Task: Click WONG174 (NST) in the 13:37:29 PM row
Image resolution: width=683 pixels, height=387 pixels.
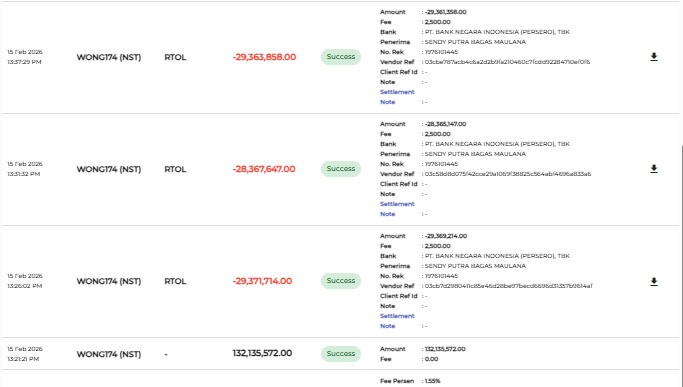Action: (x=109, y=57)
